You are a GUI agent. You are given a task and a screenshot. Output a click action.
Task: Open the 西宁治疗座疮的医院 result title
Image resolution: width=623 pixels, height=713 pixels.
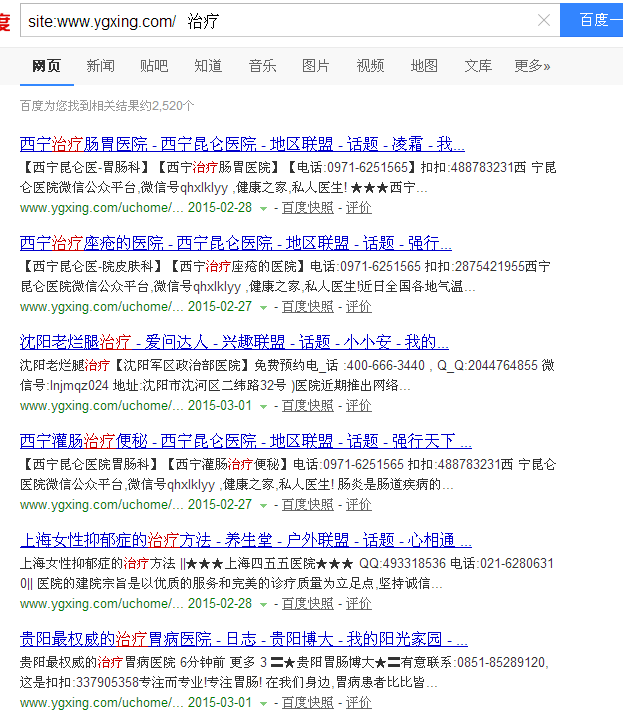coord(235,243)
